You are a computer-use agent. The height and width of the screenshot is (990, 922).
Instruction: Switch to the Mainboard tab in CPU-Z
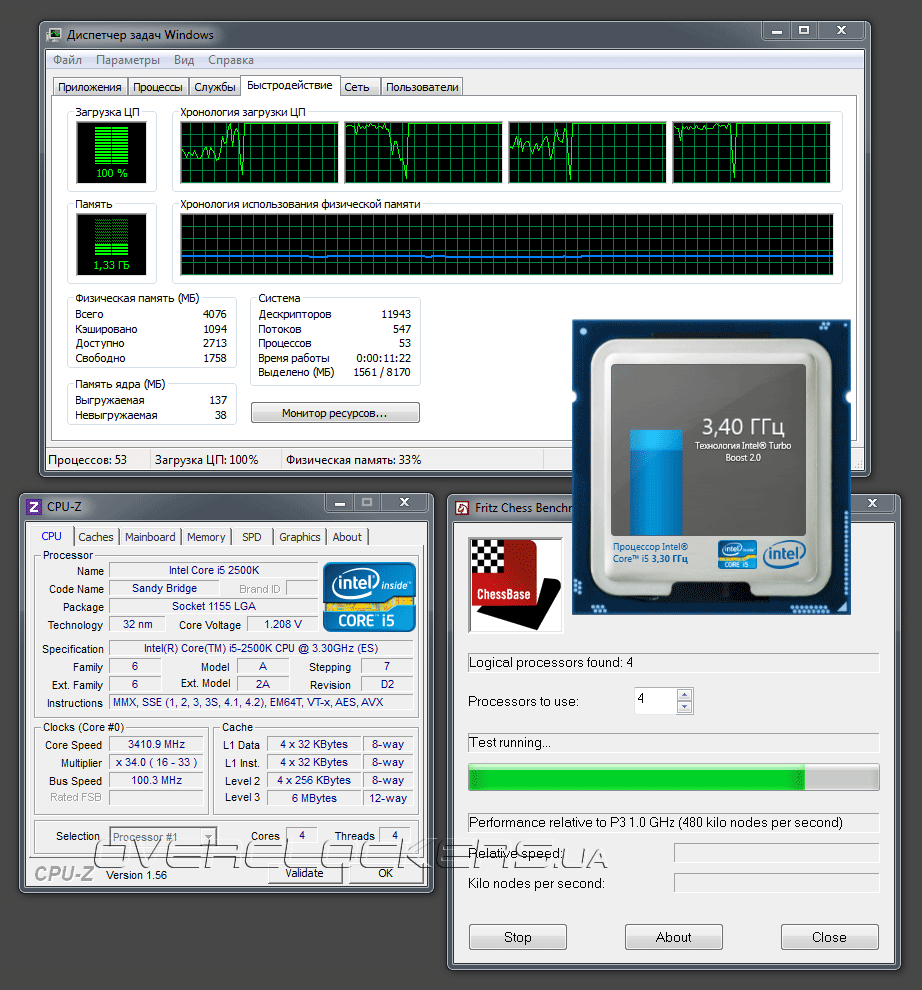click(x=150, y=537)
